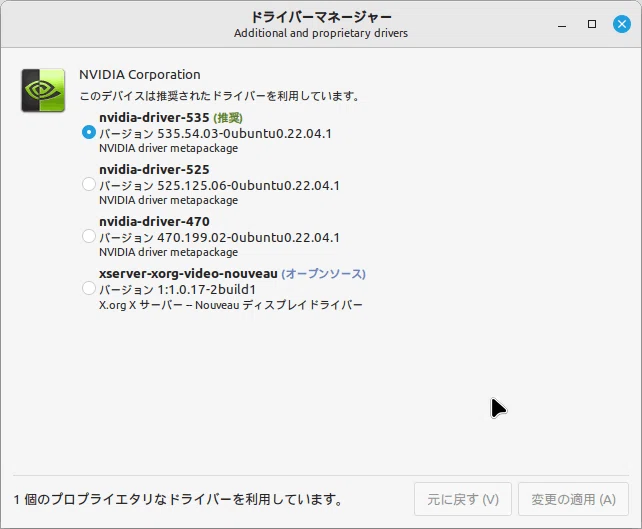Click the 推奨されたドライバー status line
Screen dimensions: 642x529
[x=219, y=96]
